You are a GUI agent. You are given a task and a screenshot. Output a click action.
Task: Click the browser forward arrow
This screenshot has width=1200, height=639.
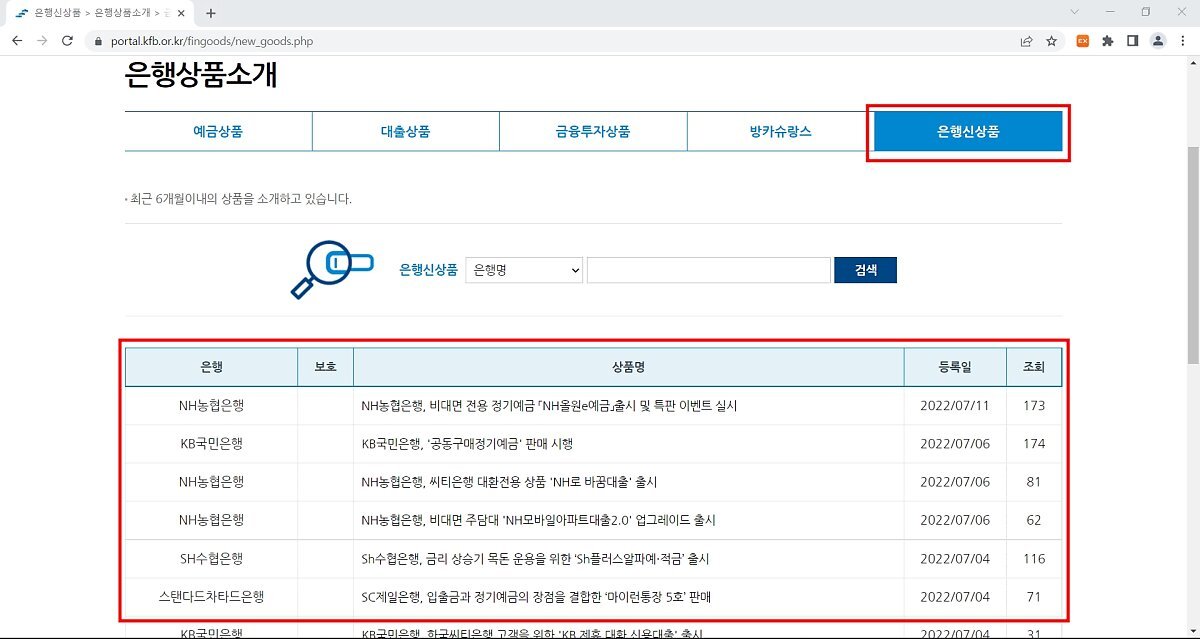coord(42,41)
